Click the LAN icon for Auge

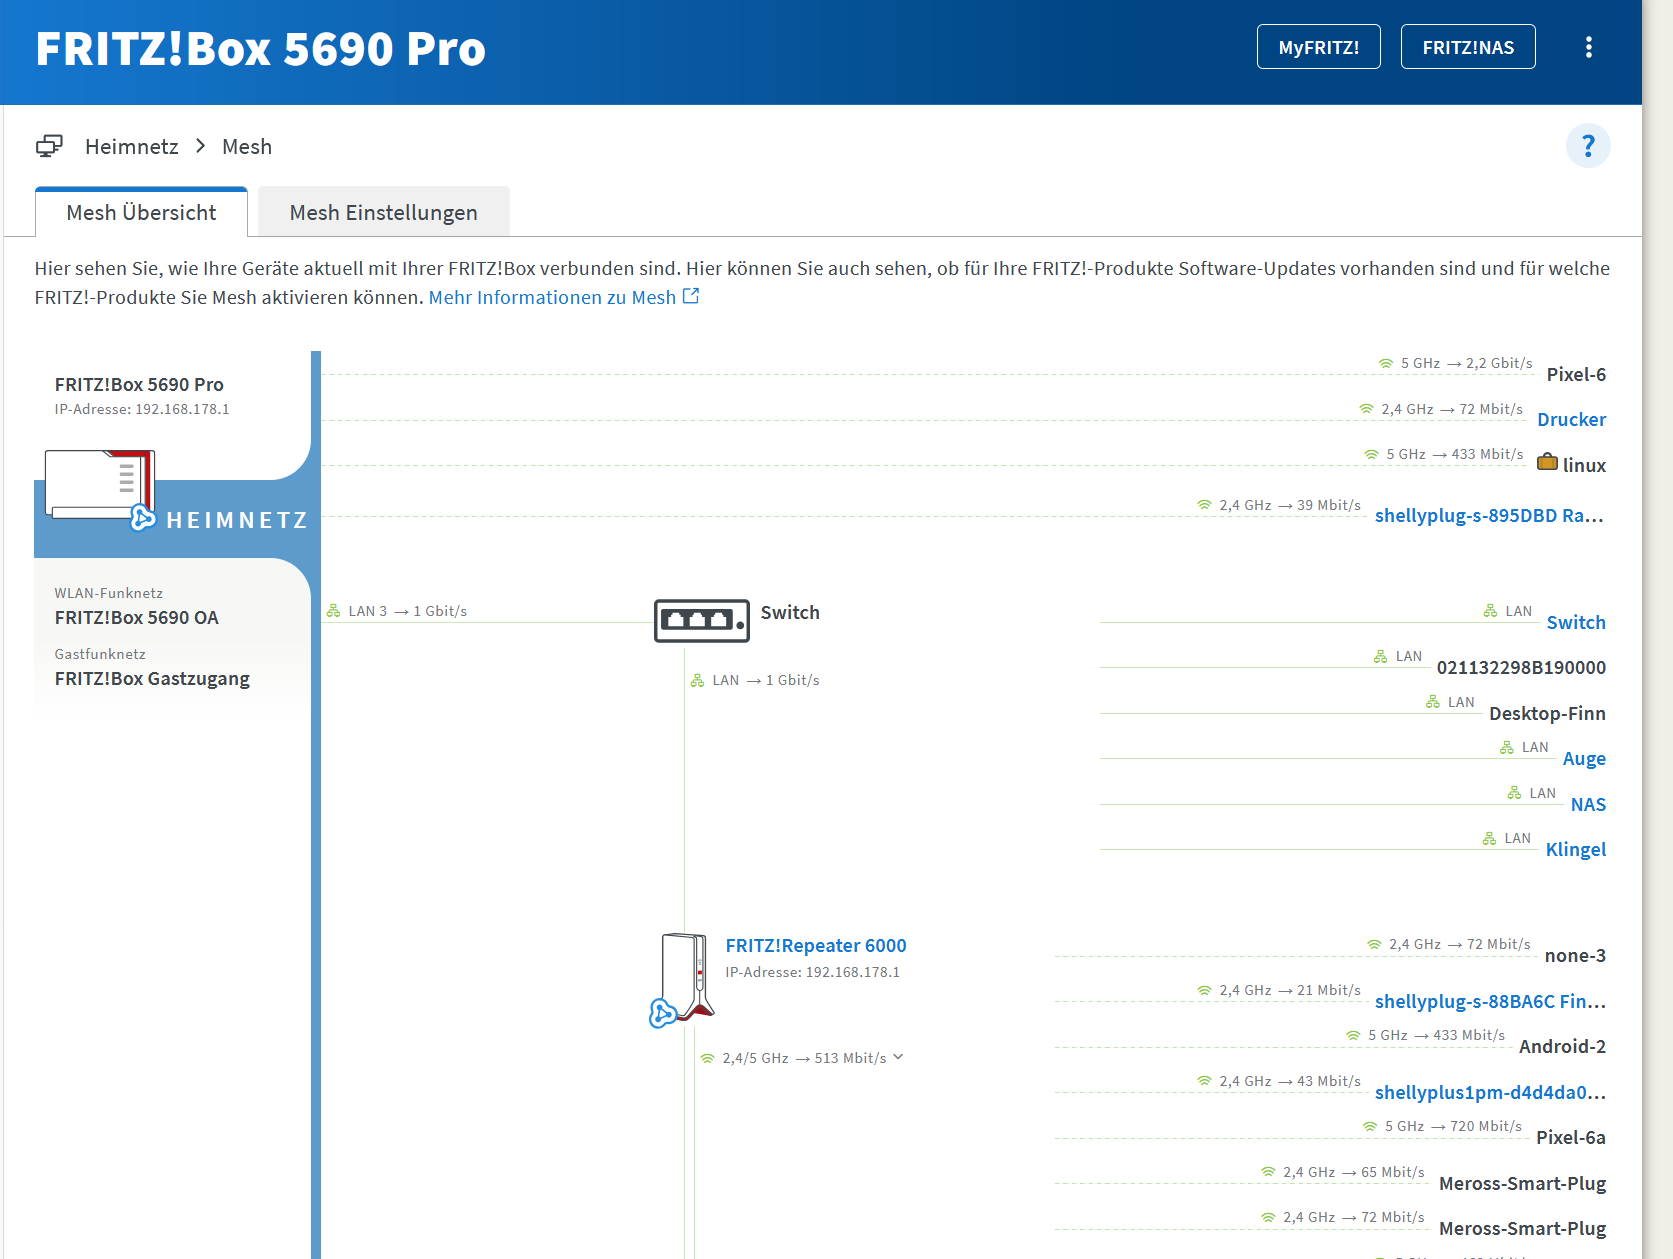point(1507,747)
